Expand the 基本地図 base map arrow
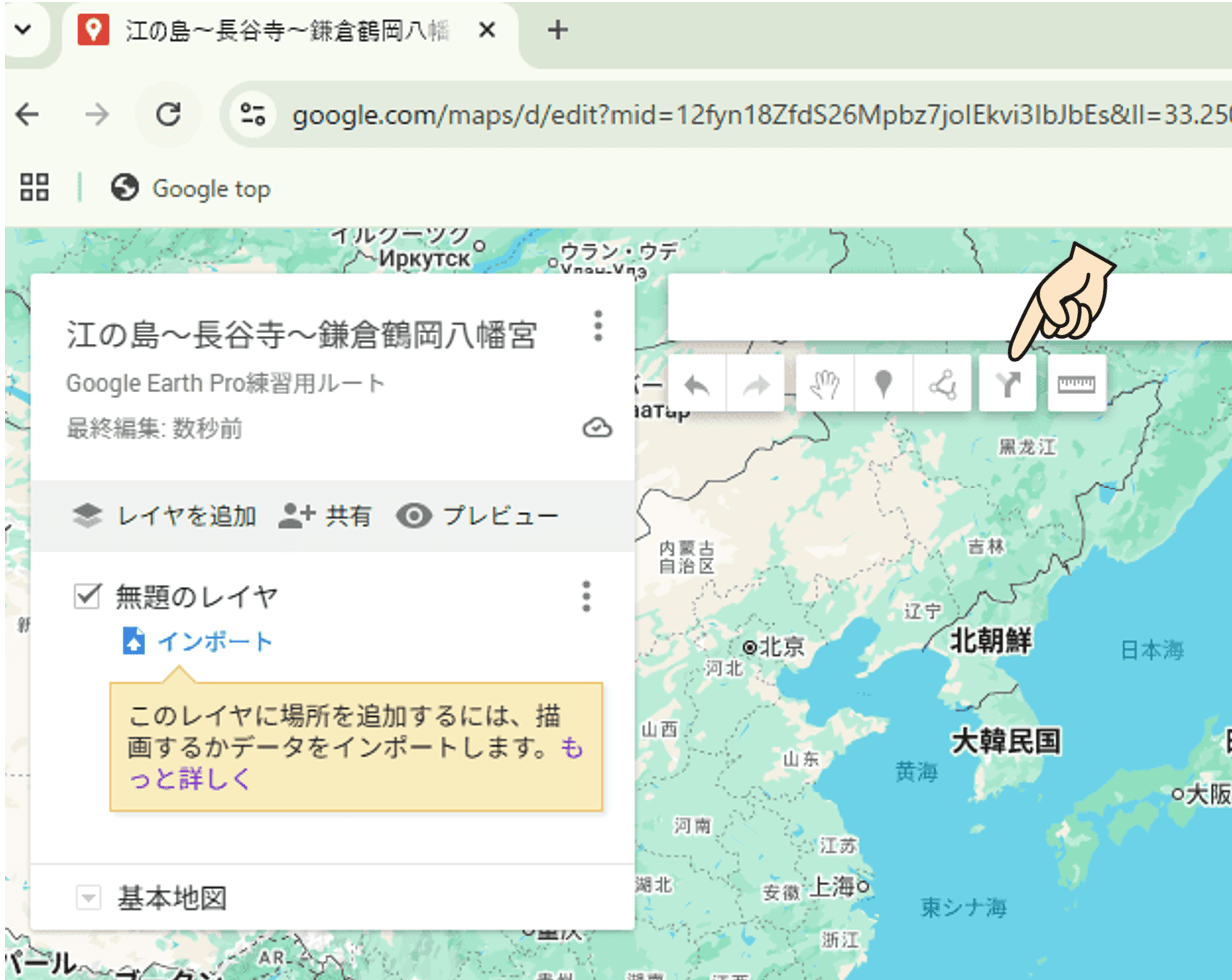The width and height of the screenshot is (1232, 980). click(x=89, y=898)
